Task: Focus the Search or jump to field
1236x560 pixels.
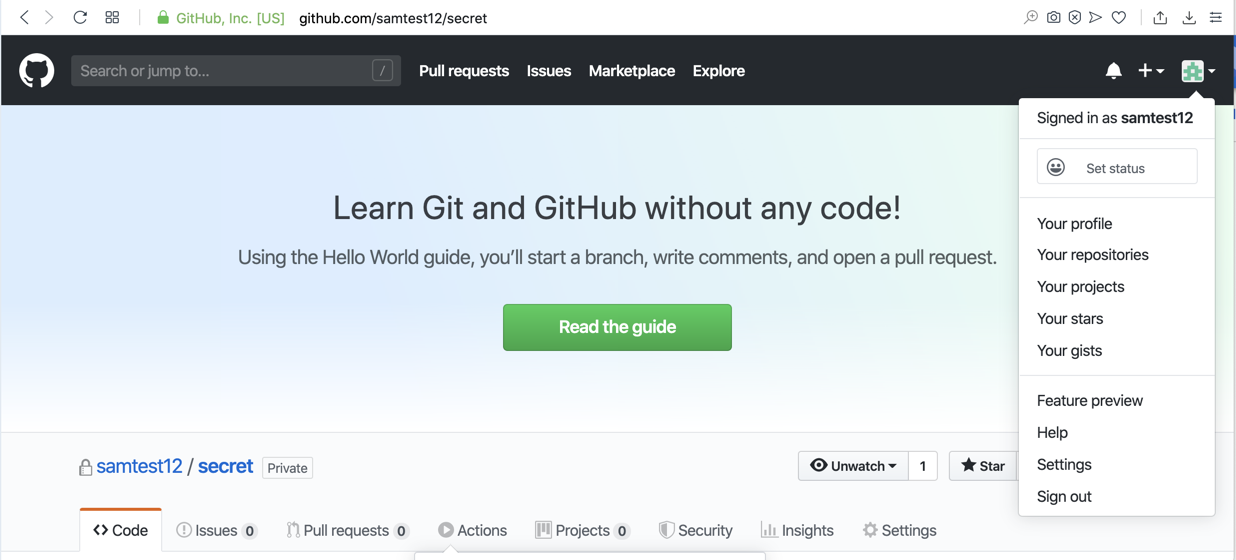Action: coord(225,71)
